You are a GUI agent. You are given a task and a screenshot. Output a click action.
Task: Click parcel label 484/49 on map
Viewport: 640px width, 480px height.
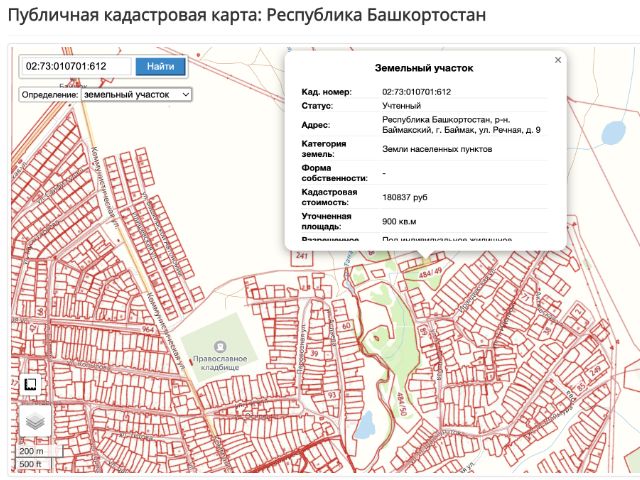pos(430,272)
